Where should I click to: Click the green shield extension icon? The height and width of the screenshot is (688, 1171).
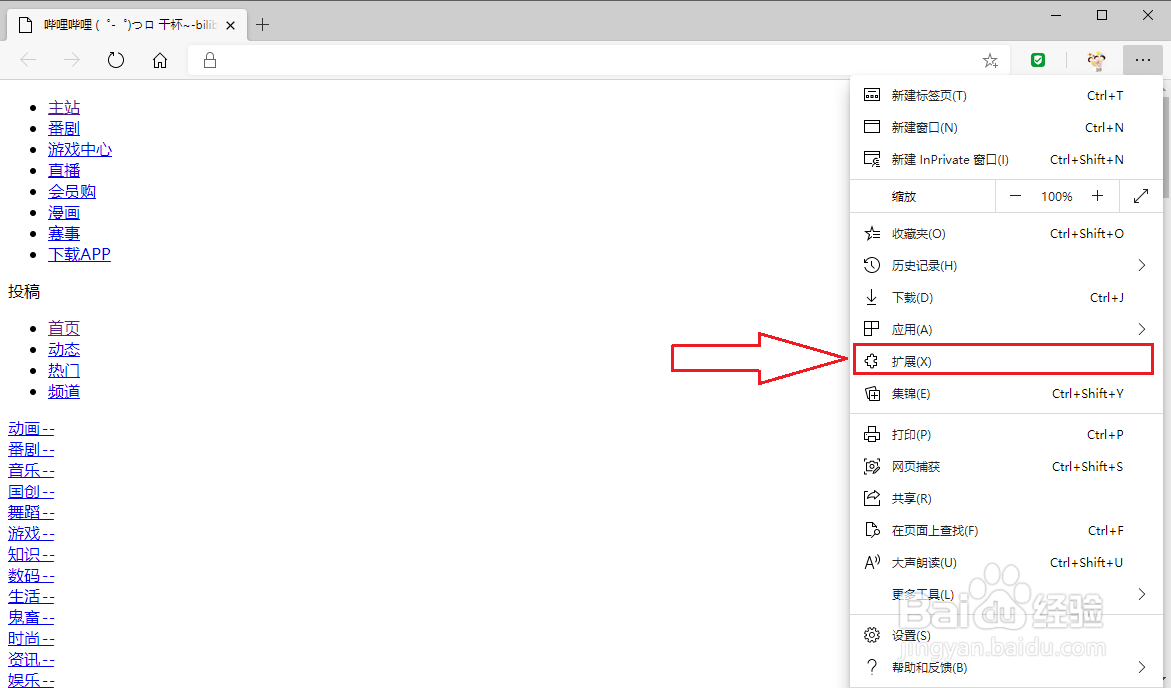point(1038,61)
